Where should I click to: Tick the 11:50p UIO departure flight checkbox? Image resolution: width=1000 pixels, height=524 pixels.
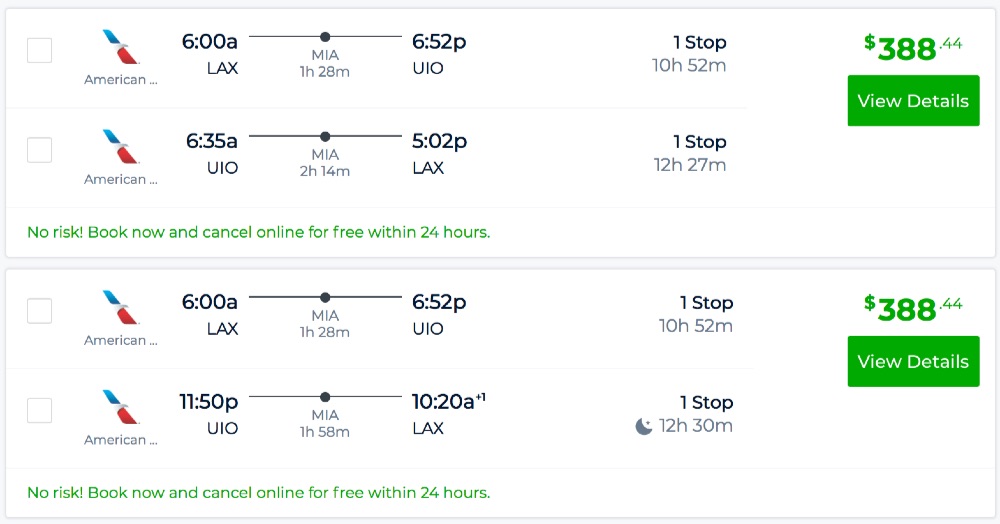pyautogui.click(x=39, y=410)
